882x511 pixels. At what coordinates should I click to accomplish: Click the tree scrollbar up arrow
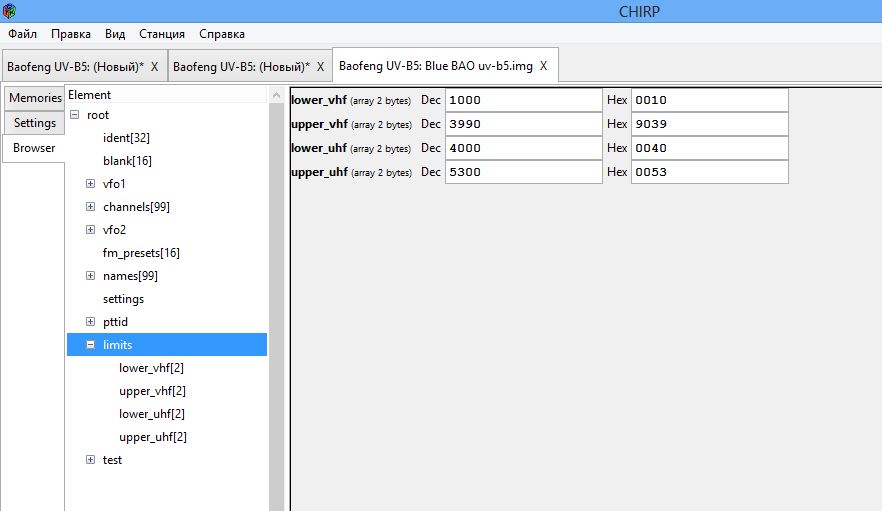pos(276,96)
